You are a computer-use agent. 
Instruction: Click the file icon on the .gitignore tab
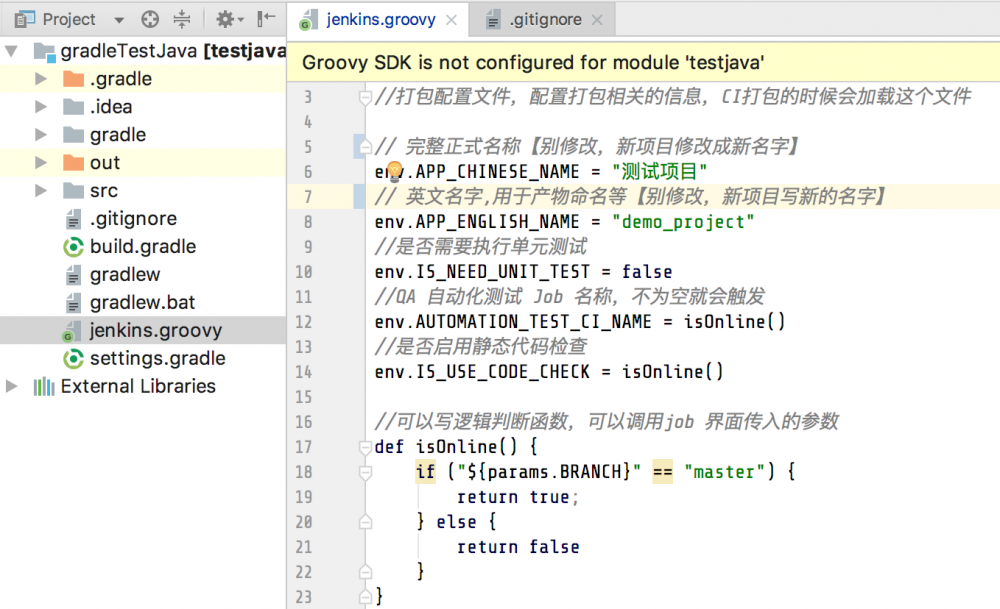[x=492, y=18]
